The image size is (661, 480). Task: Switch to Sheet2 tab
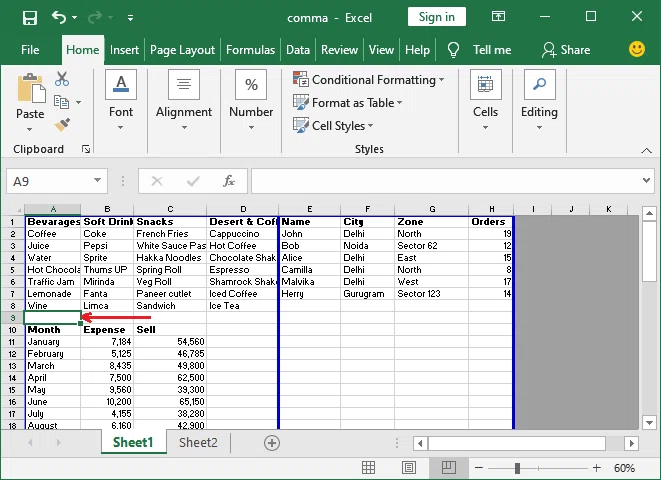point(198,442)
